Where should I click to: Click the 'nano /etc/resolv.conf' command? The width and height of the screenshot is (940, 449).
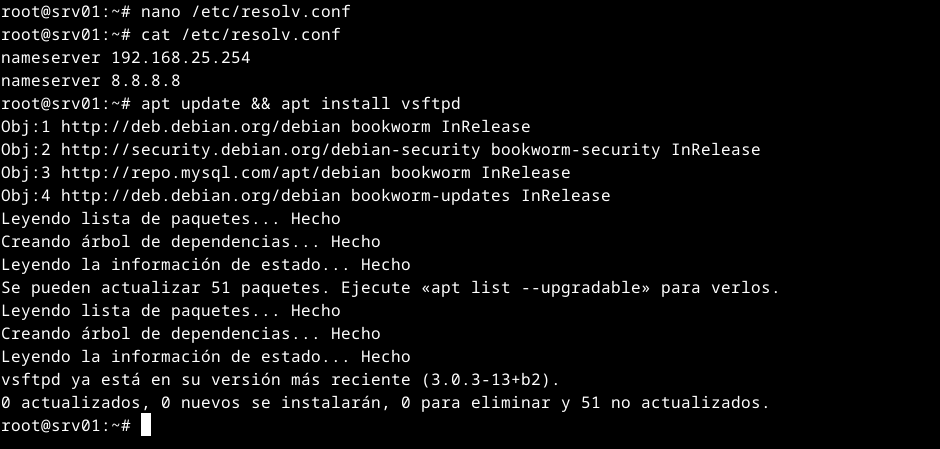click(246, 12)
